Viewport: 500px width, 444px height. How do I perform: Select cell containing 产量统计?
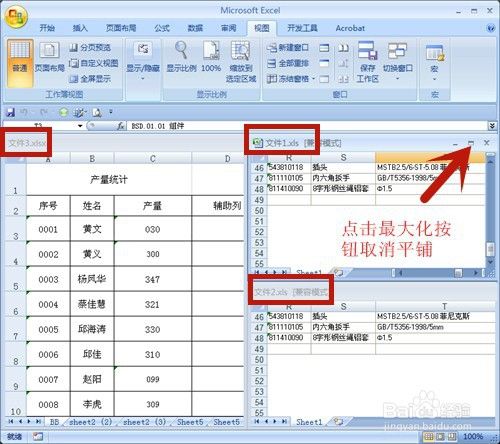109,180
